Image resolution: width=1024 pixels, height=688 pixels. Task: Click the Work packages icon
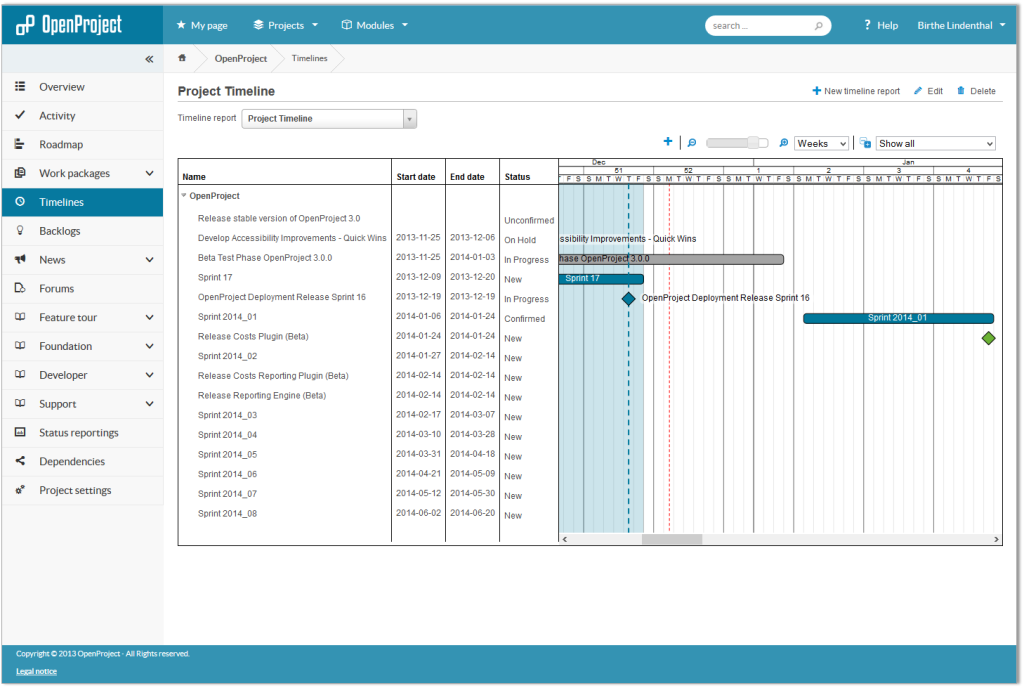[20, 172]
